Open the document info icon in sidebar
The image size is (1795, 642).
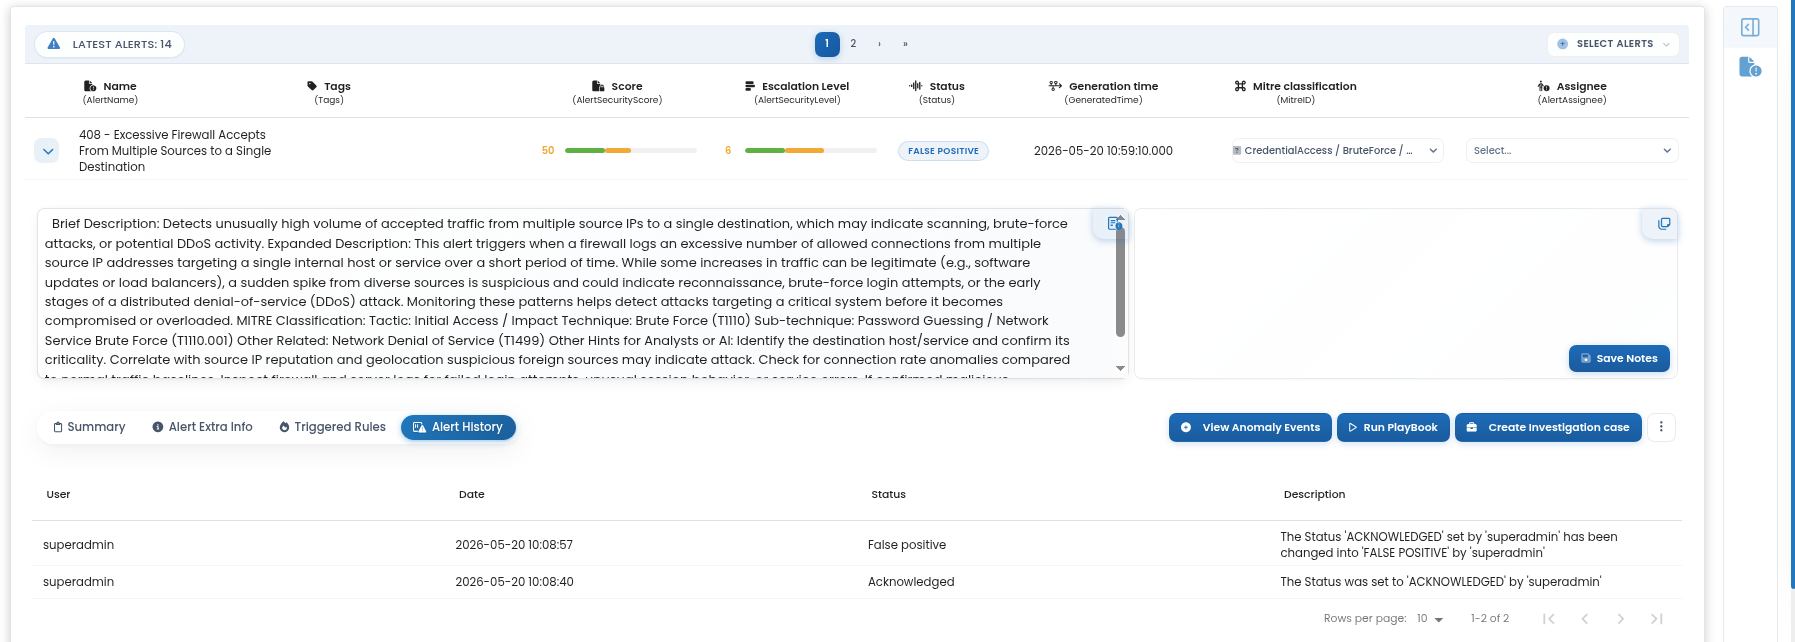(1750, 67)
